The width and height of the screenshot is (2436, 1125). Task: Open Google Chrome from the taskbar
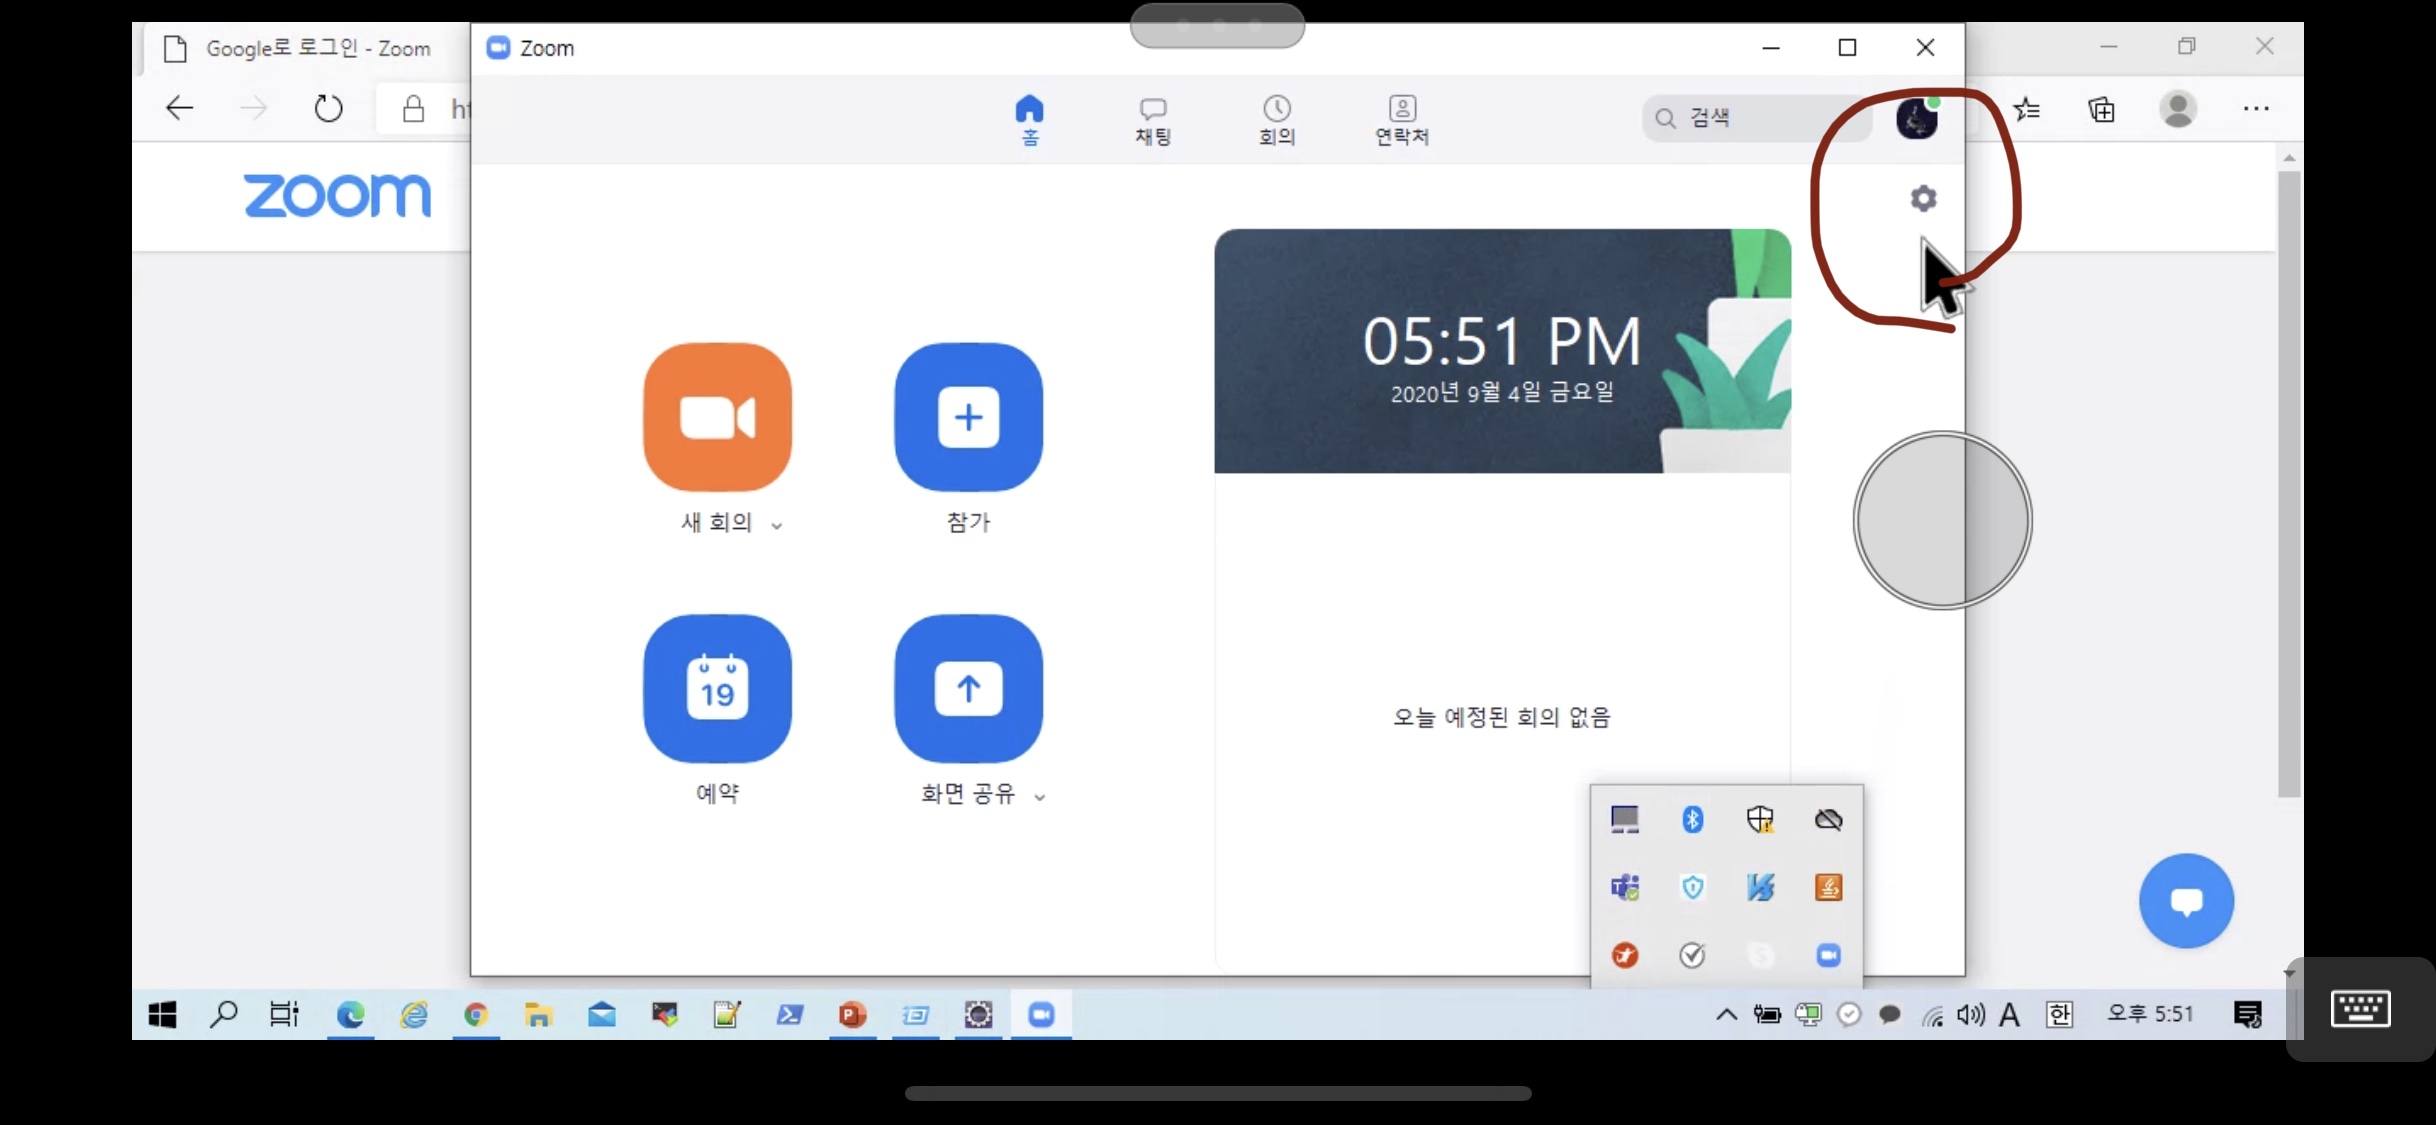tap(476, 1015)
